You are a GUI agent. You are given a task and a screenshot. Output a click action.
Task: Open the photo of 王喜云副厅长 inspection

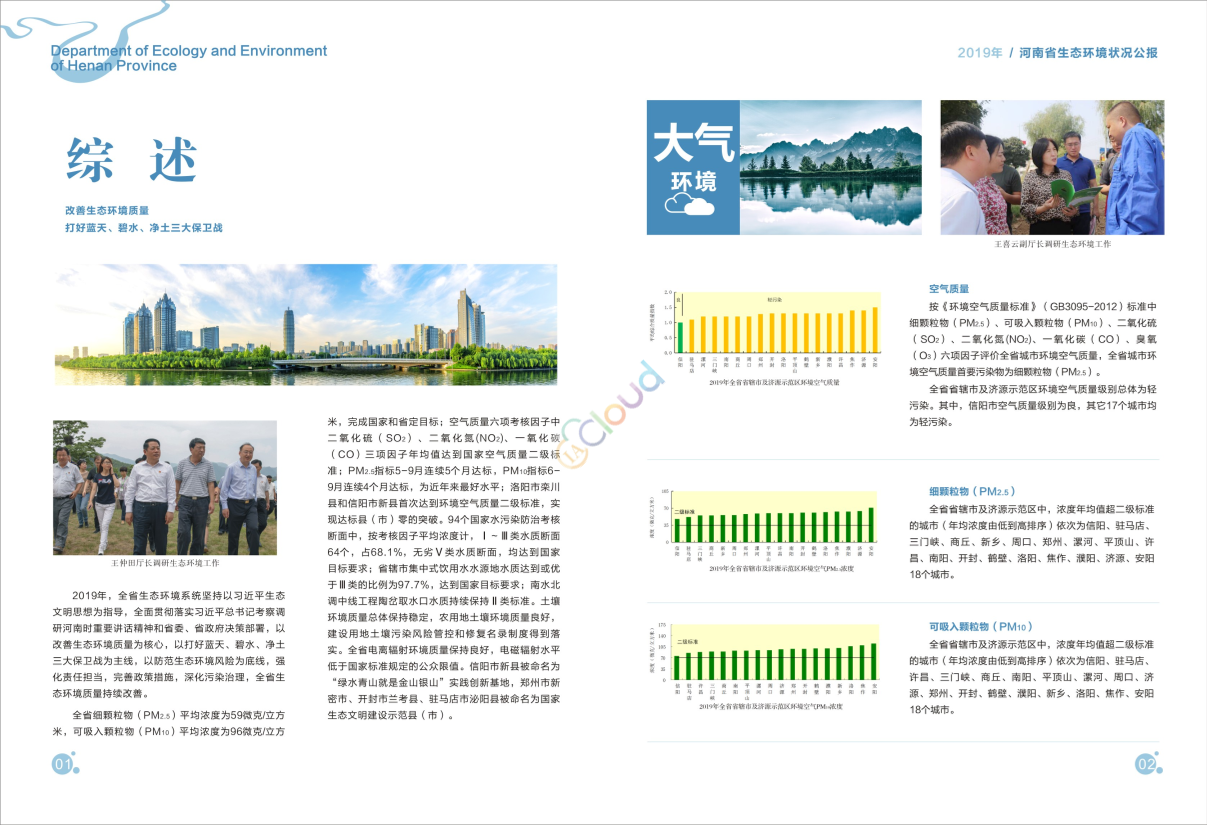[1052, 167]
